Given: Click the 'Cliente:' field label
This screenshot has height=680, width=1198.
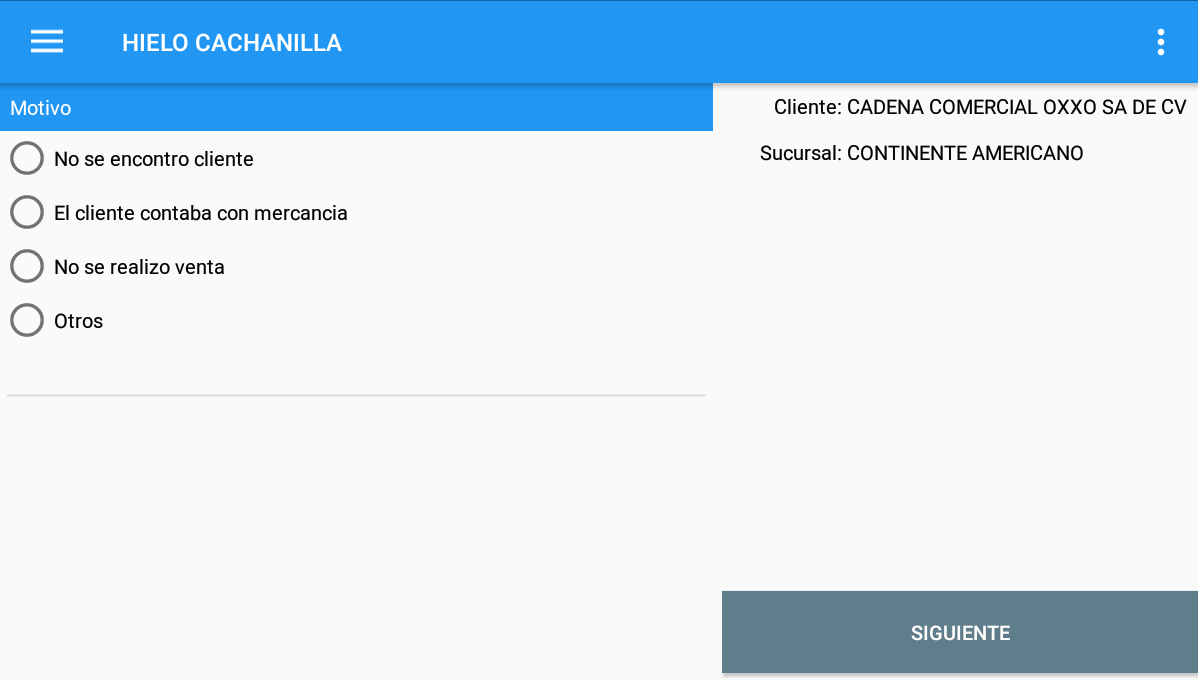Looking at the screenshot, I should (x=808, y=107).
